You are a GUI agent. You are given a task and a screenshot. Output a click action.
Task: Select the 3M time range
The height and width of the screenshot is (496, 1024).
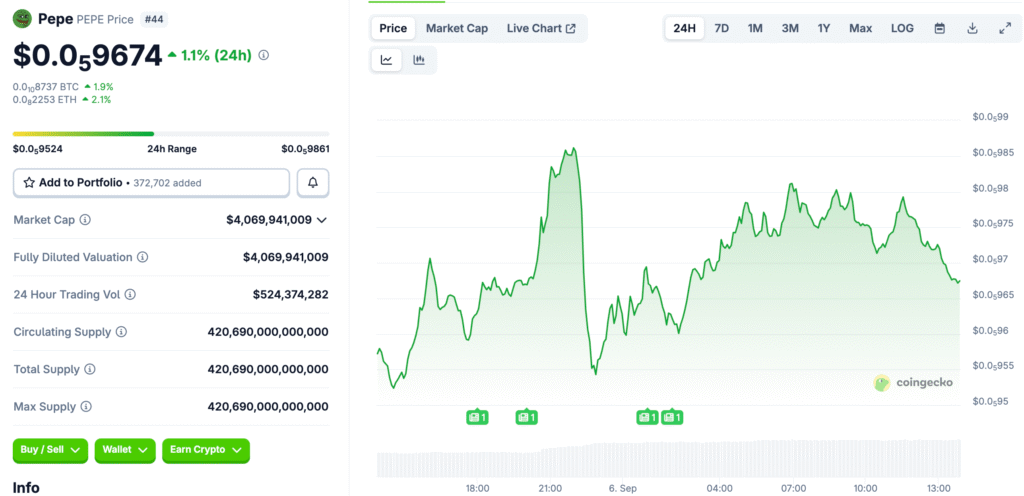(x=790, y=28)
